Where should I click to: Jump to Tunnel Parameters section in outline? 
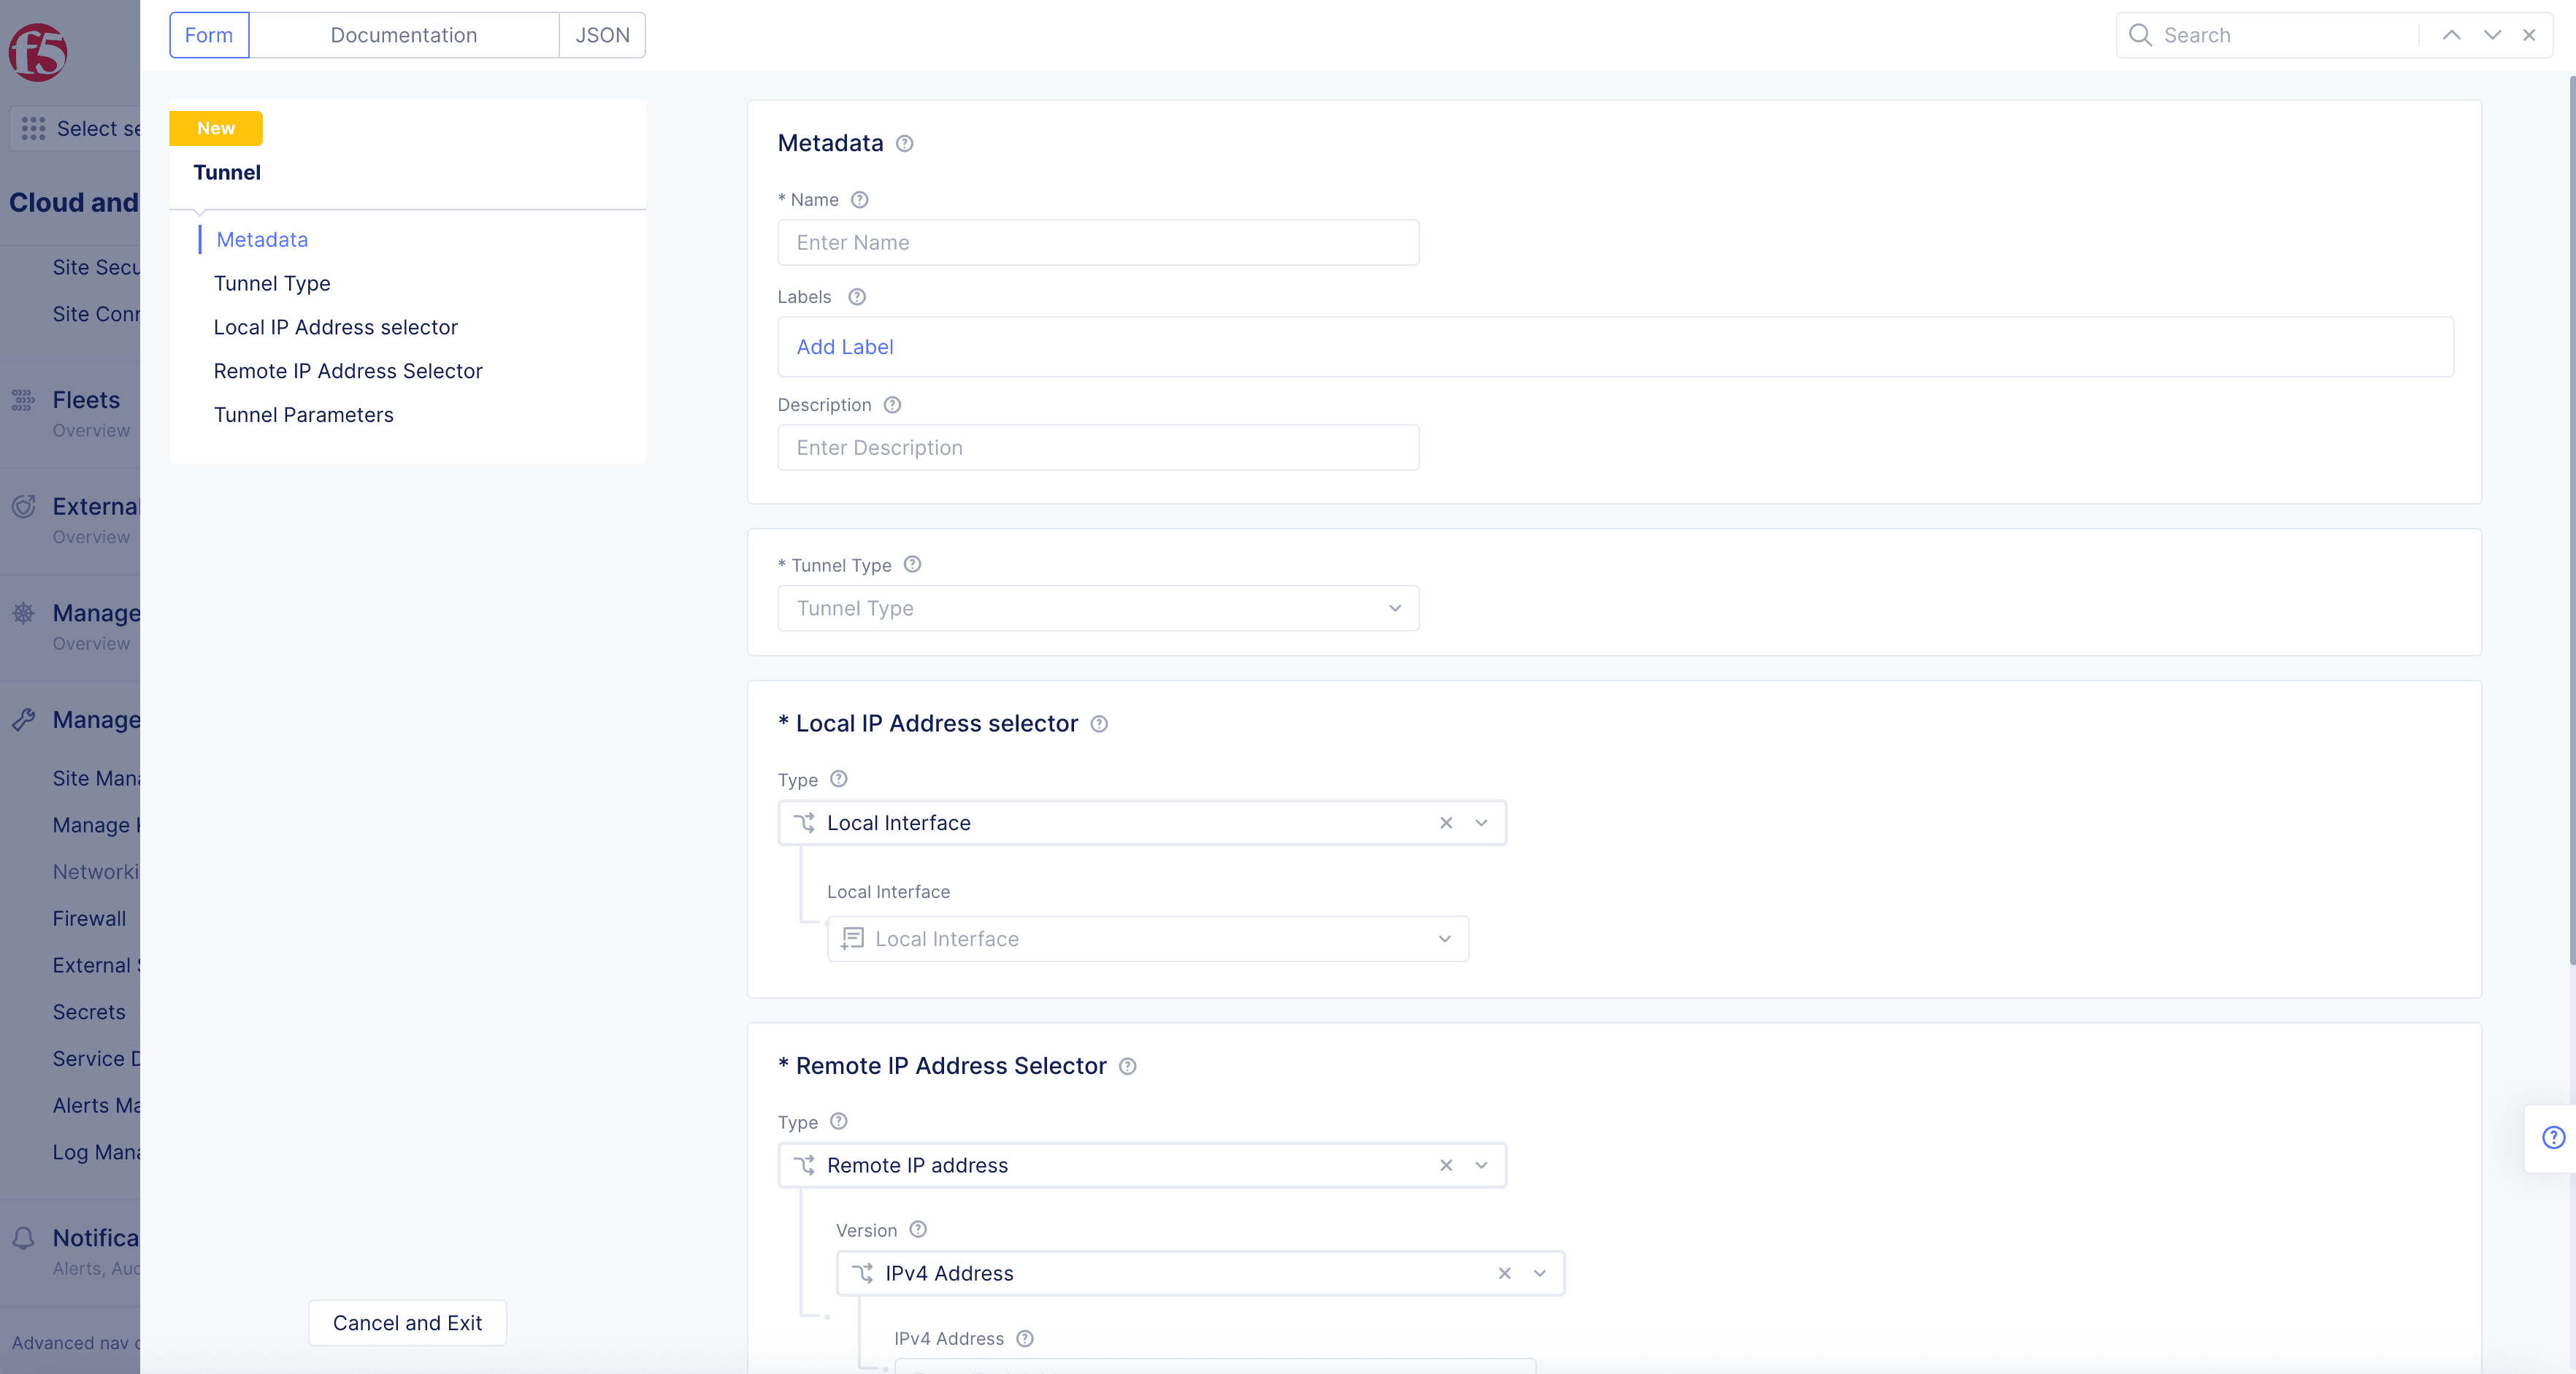(x=303, y=414)
